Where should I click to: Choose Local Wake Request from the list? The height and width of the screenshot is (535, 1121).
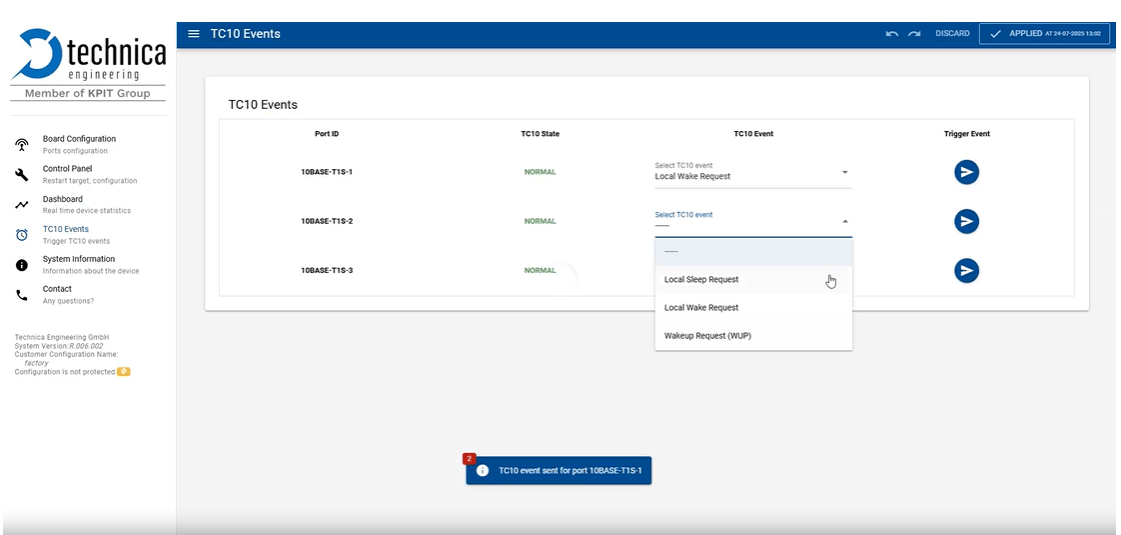tap(701, 308)
